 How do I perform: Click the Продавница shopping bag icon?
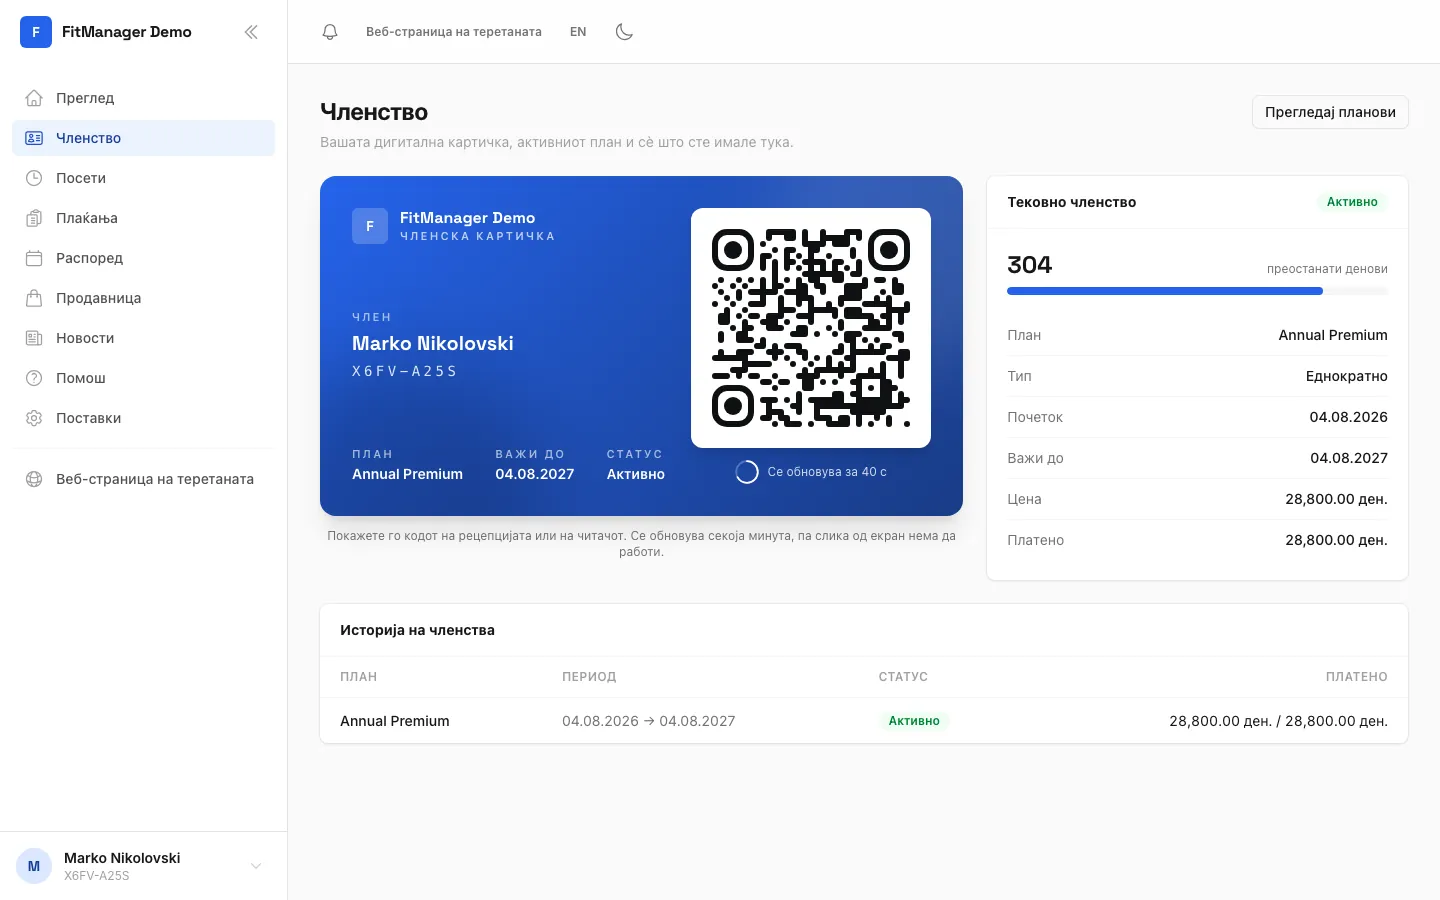pyautogui.click(x=34, y=298)
